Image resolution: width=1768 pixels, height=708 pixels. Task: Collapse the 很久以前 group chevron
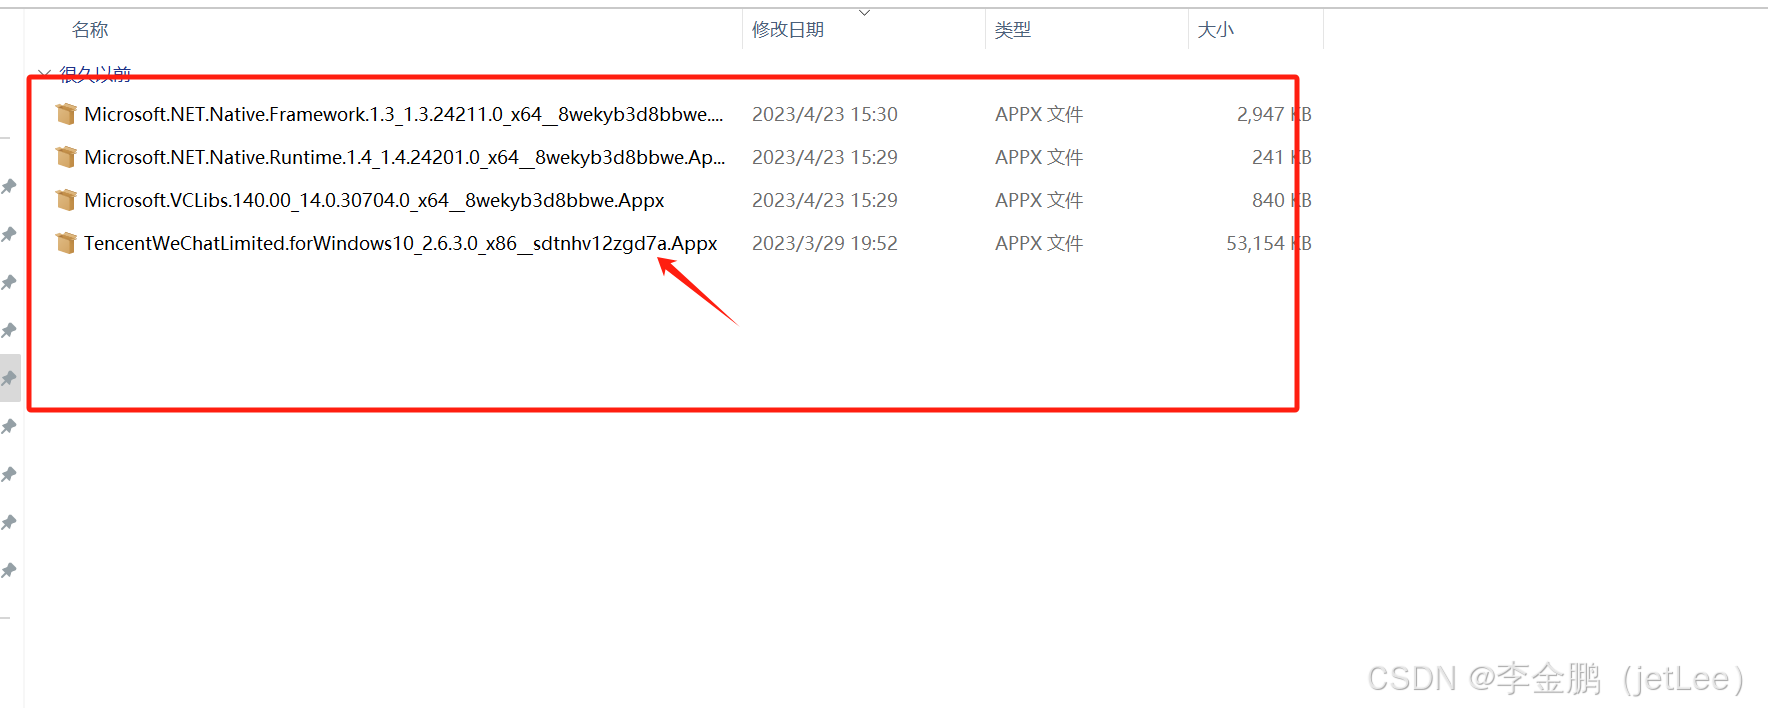(43, 74)
